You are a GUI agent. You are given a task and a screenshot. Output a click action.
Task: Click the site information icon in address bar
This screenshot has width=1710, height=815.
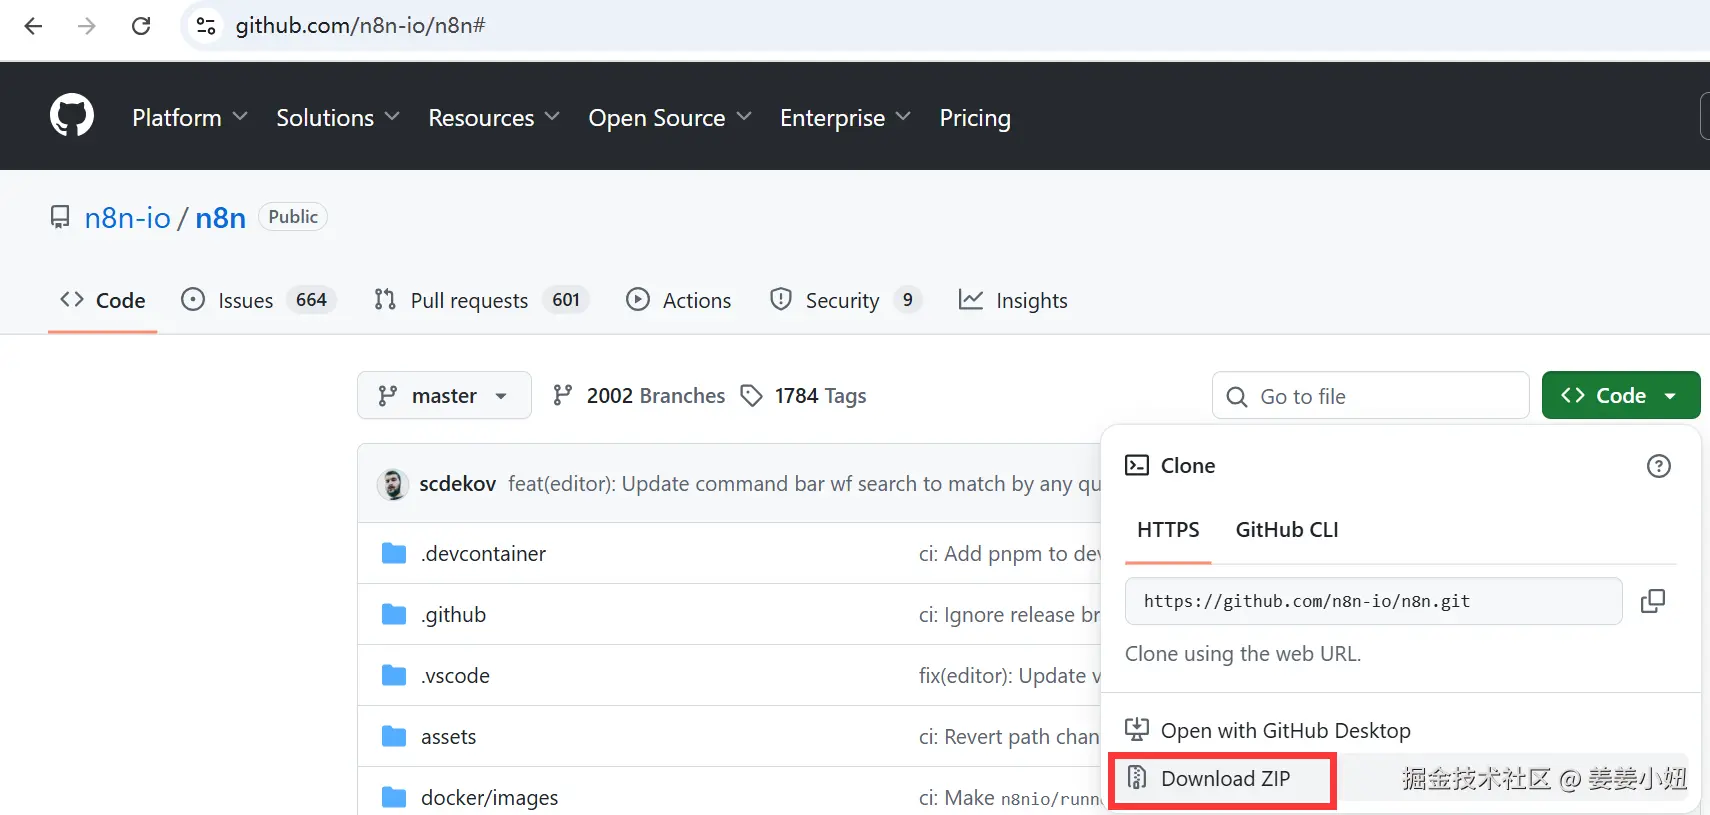[x=206, y=26]
